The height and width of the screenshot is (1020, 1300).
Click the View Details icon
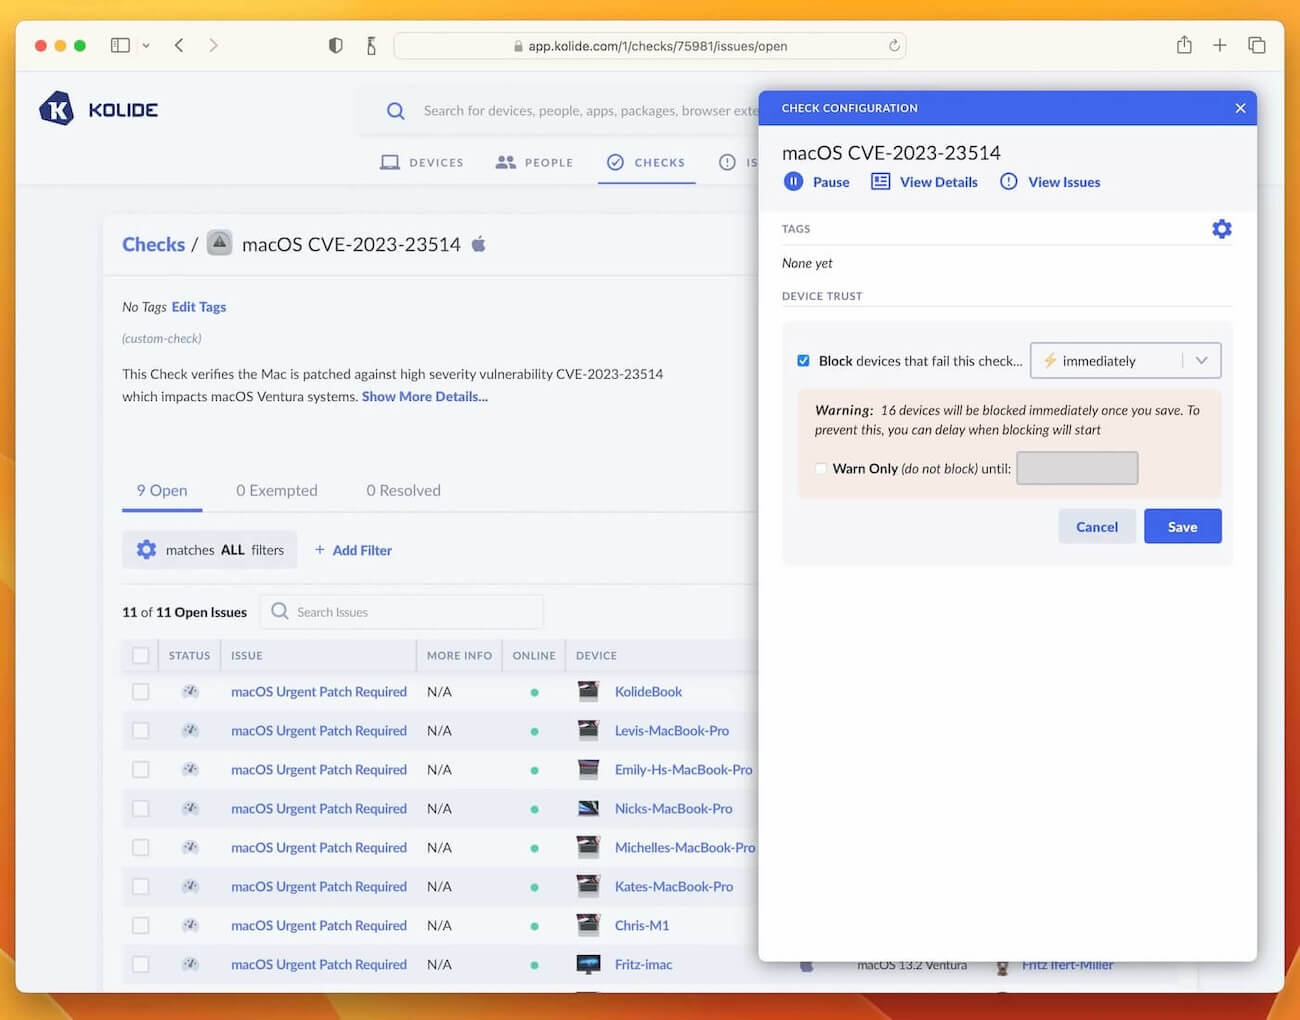pyautogui.click(x=880, y=182)
